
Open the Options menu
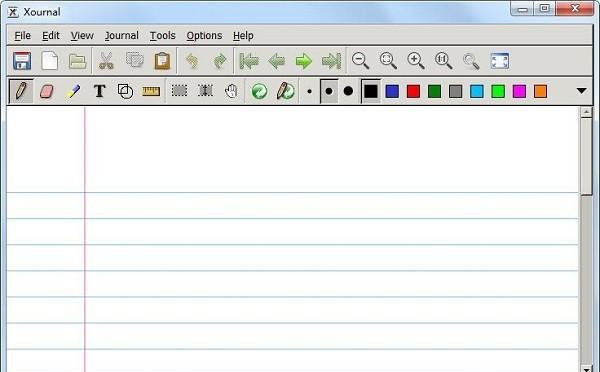(204, 36)
